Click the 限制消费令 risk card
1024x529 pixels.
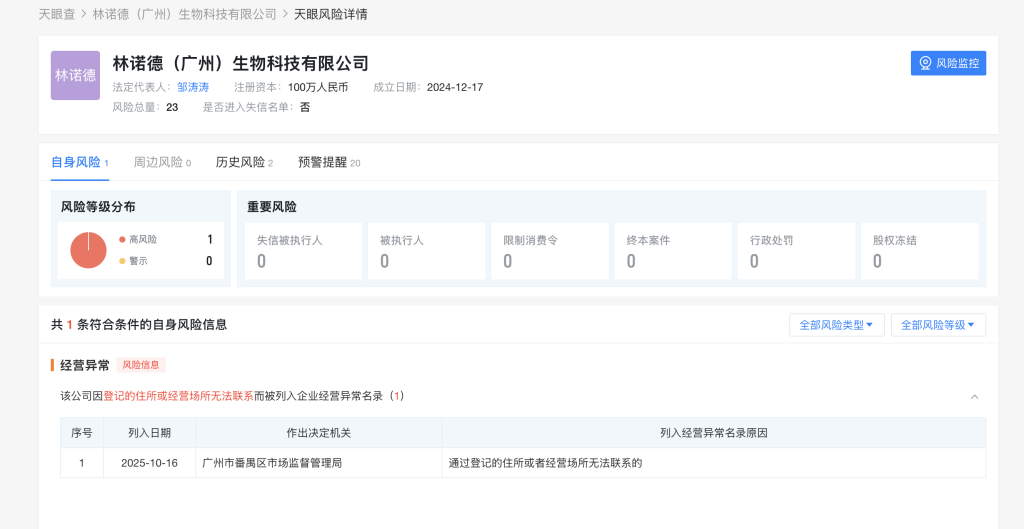coord(549,251)
